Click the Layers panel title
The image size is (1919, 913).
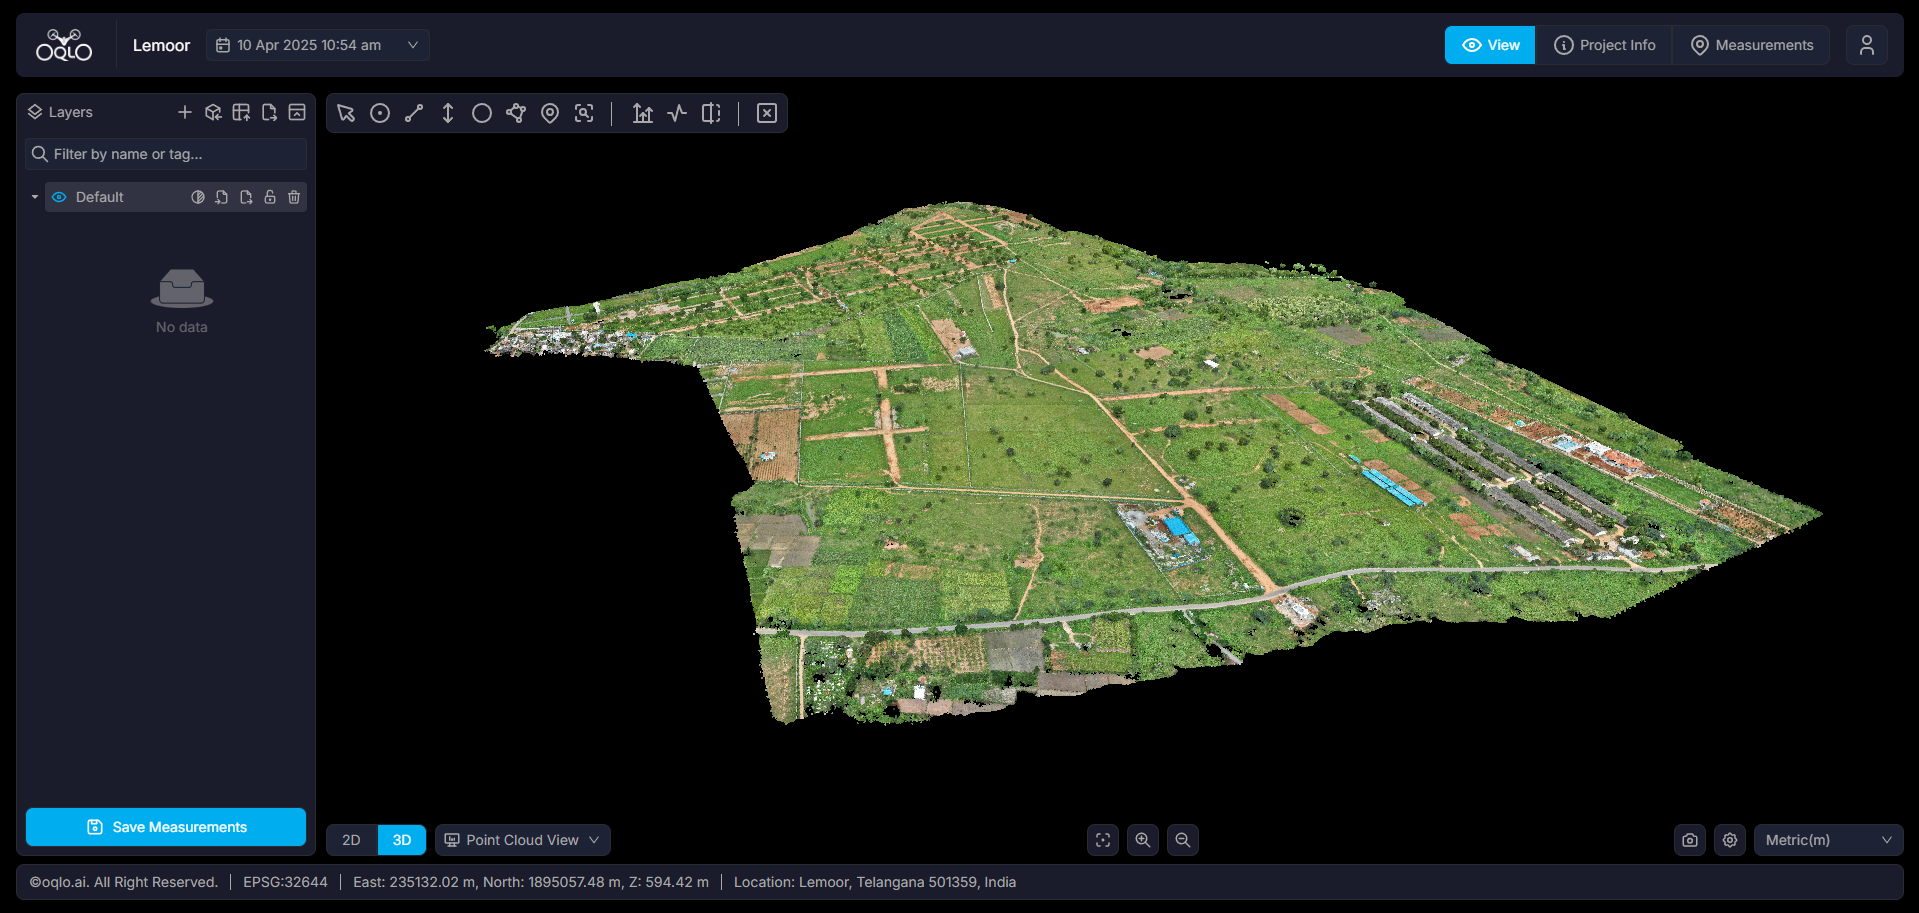click(70, 112)
